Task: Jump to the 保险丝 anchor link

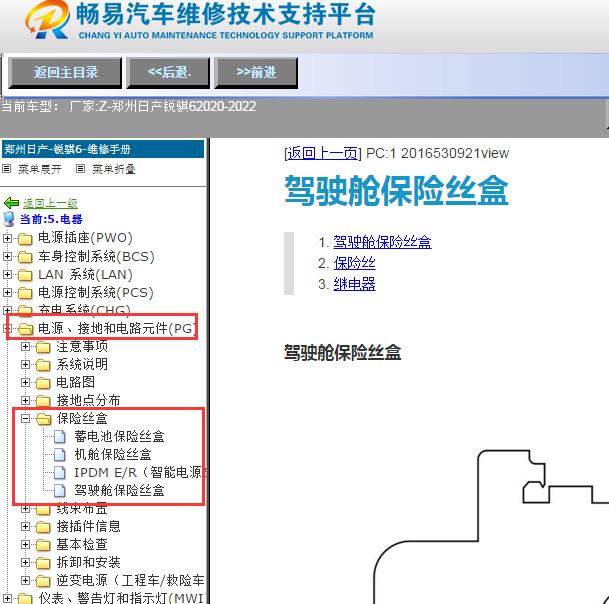Action: click(354, 263)
